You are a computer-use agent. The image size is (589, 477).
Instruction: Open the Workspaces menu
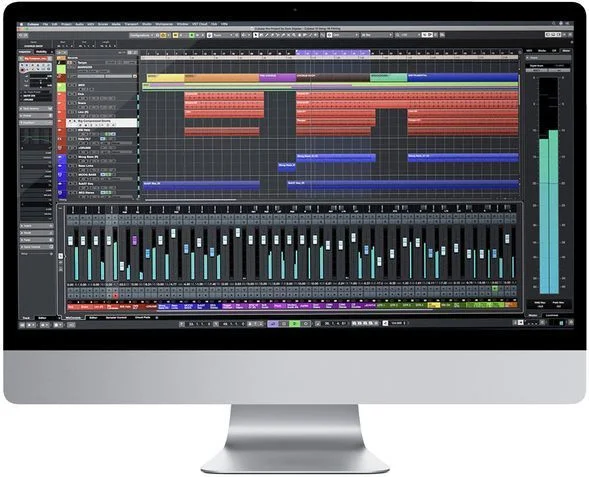[163, 24]
